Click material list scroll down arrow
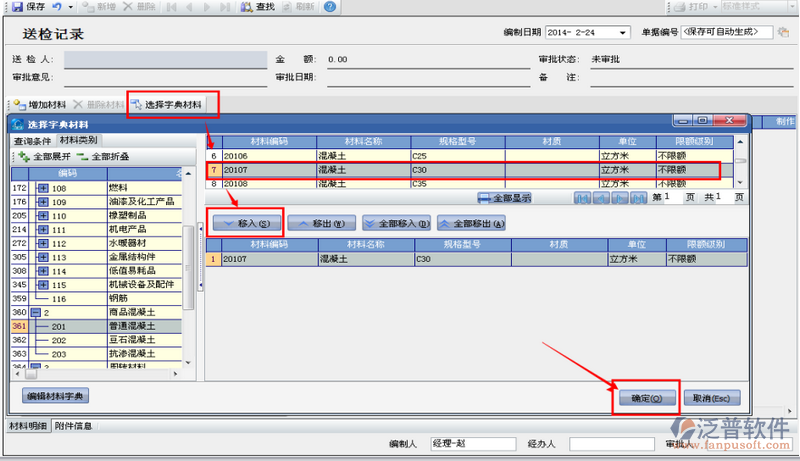 tap(740, 183)
